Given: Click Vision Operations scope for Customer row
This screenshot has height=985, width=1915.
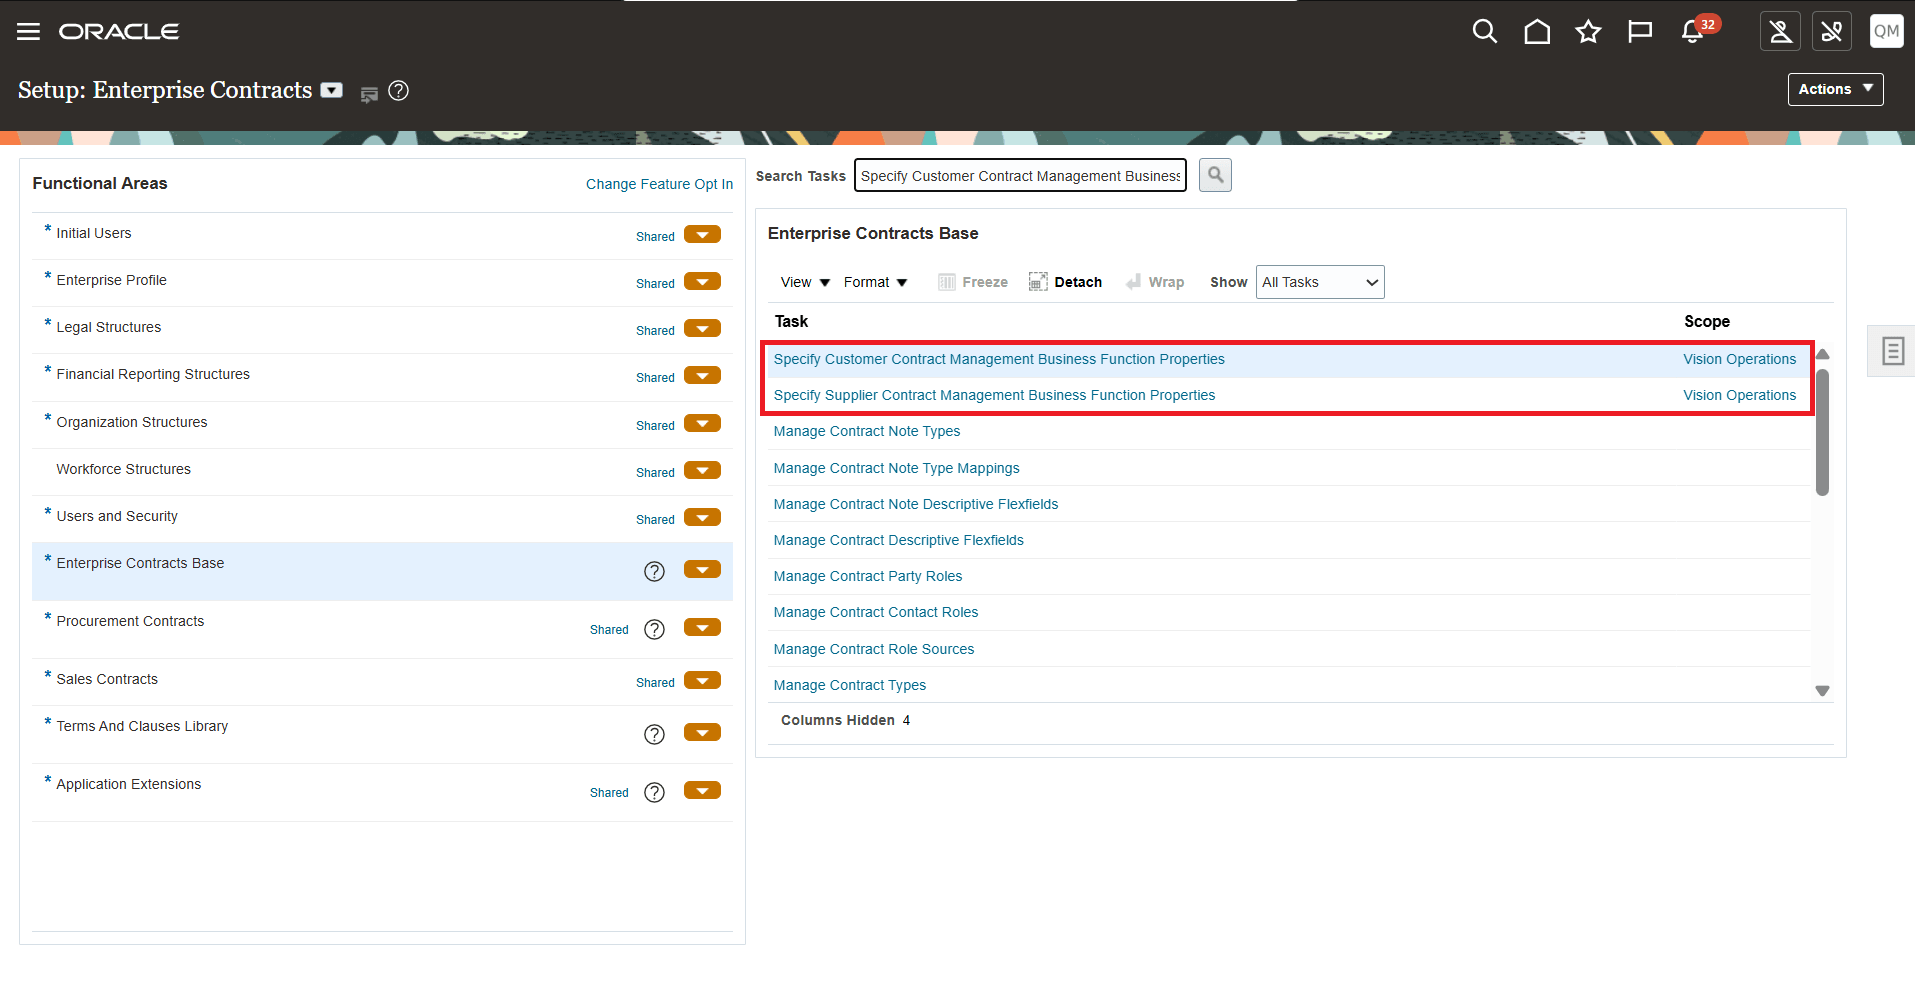Looking at the screenshot, I should tap(1739, 359).
